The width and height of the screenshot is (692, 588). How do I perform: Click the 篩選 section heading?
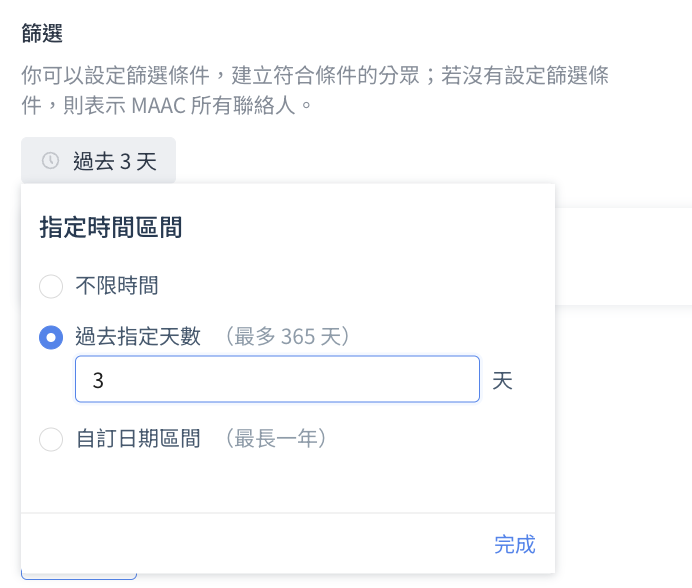coord(42,34)
